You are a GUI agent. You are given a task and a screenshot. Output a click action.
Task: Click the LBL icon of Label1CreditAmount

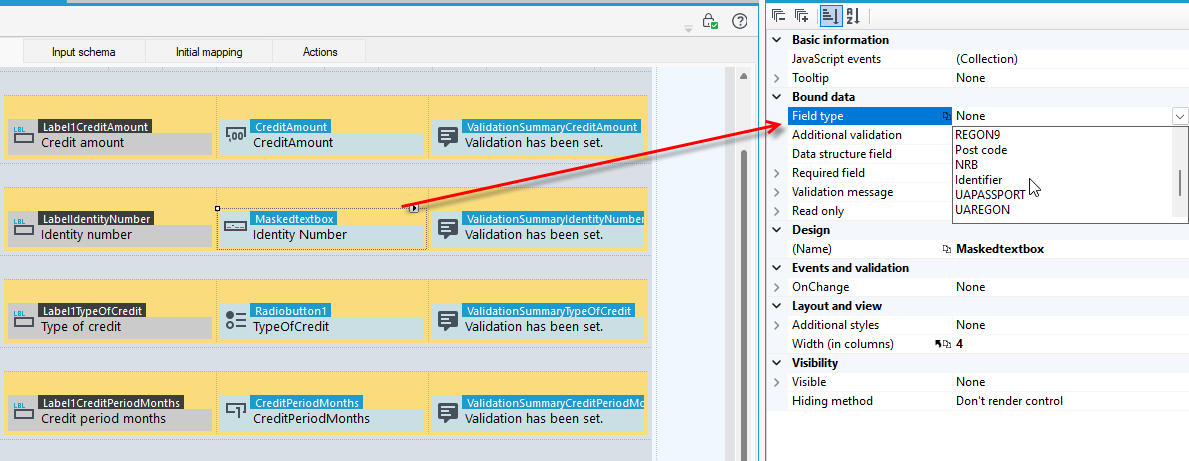[x=24, y=136]
